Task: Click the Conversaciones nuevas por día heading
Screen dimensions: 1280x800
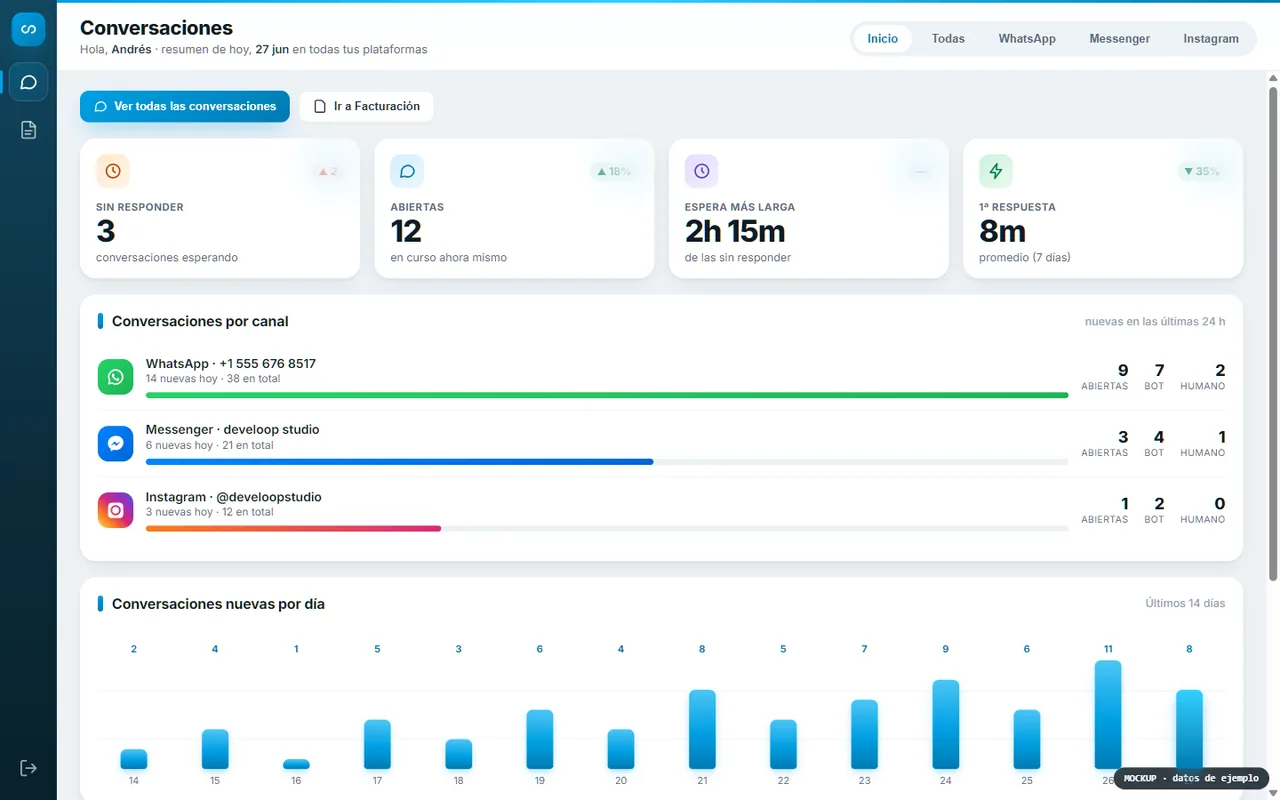Action: pos(218,604)
